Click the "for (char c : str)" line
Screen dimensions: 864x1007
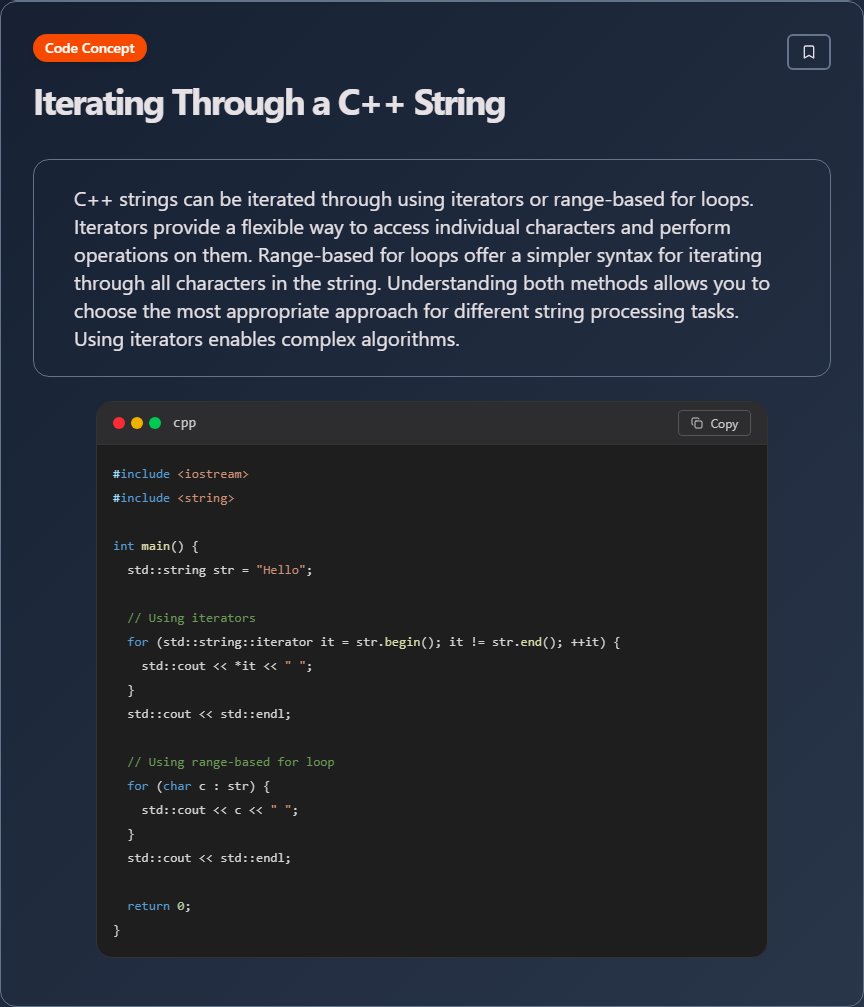point(198,786)
